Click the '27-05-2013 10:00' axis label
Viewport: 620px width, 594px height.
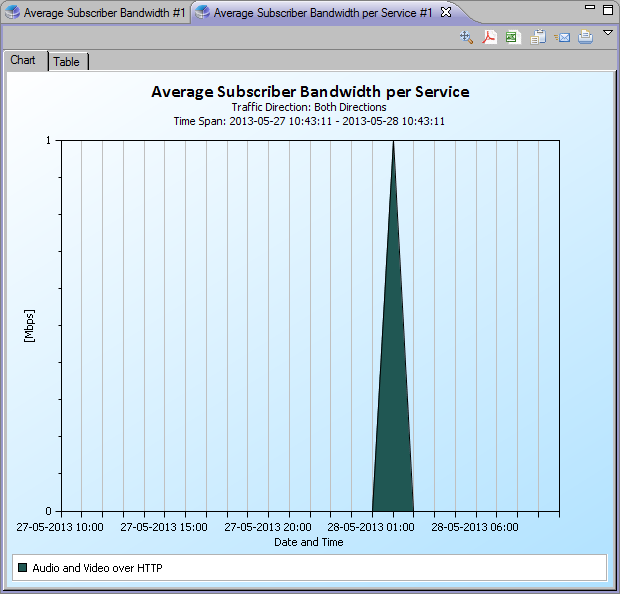click(60, 527)
